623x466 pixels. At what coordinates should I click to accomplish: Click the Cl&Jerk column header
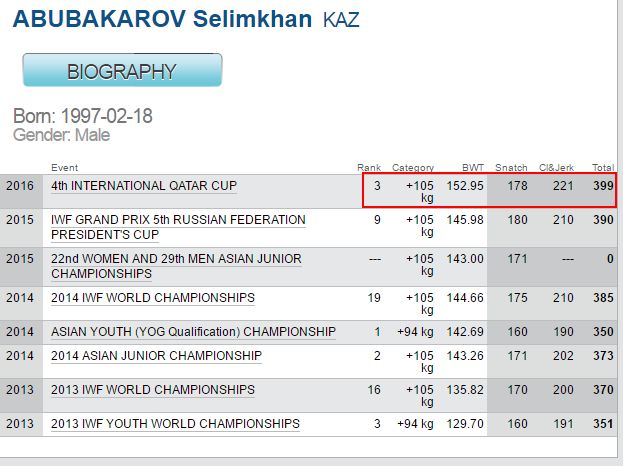tap(554, 167)
